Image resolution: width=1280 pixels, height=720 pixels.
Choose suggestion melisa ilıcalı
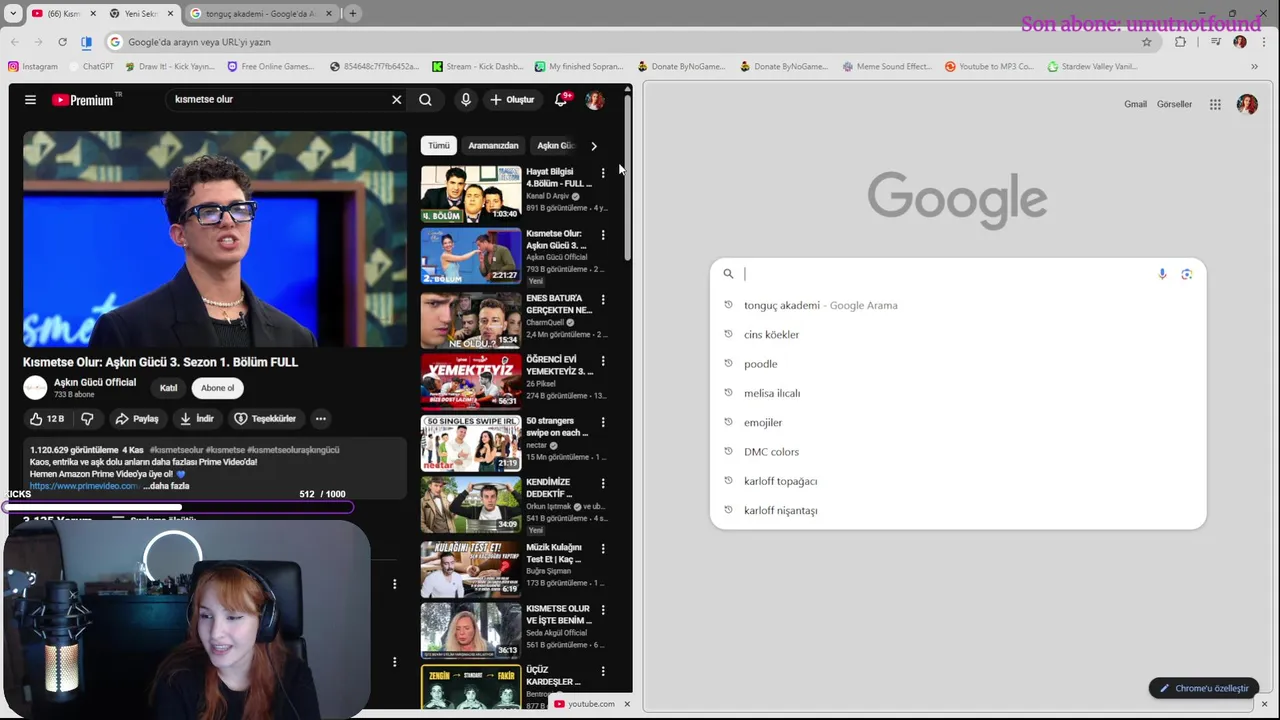(x=958, y=393)
